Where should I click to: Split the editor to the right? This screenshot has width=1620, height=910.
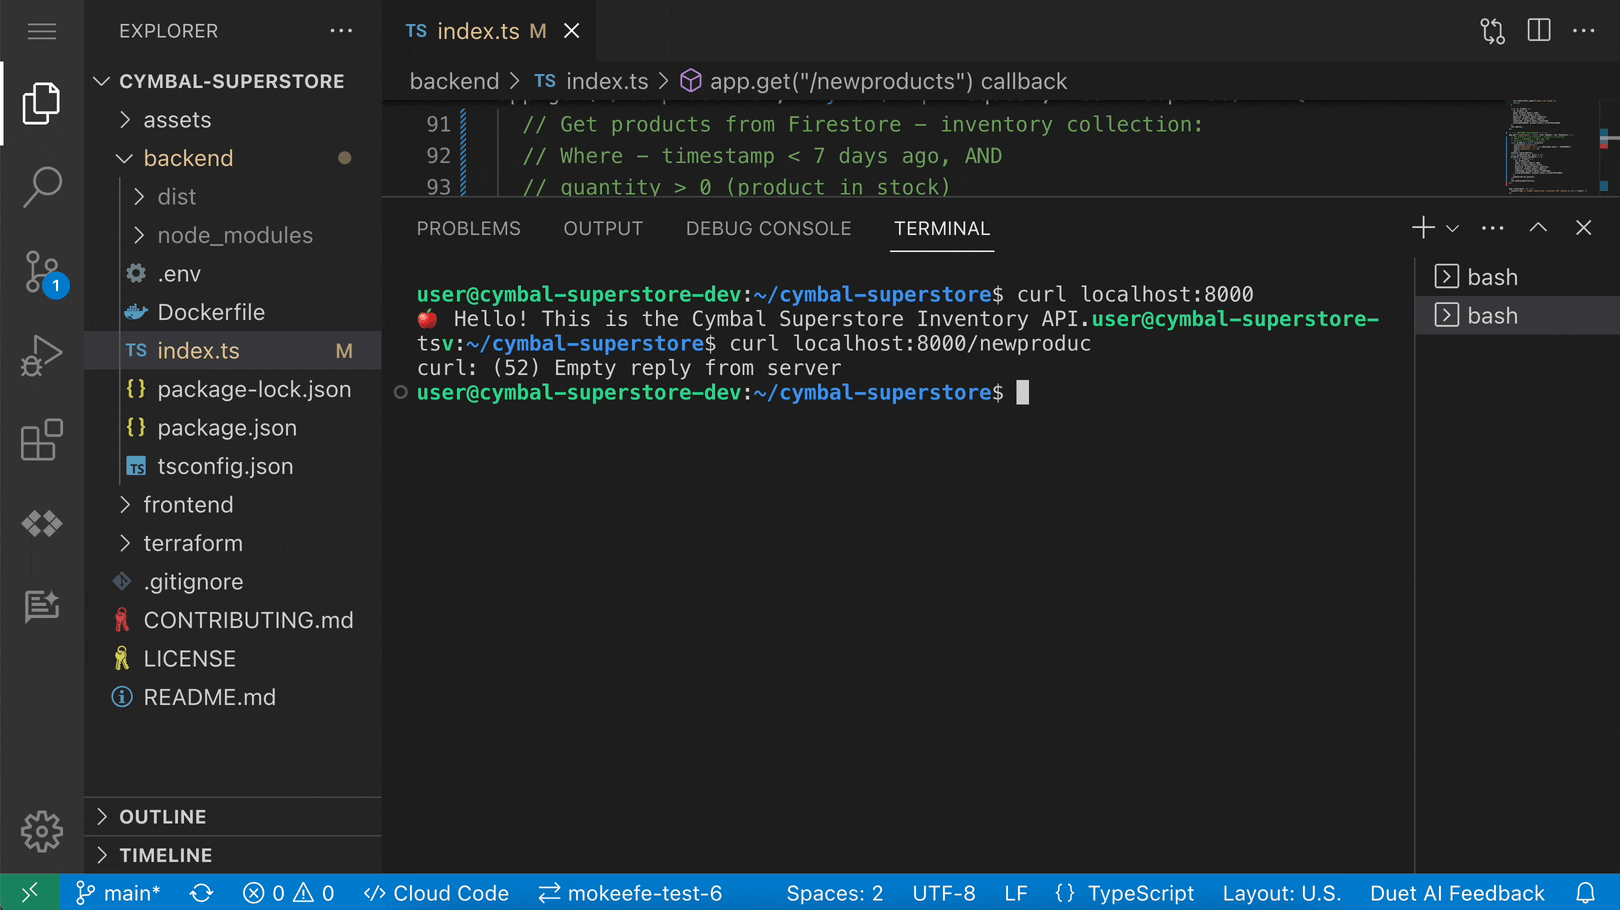tap(1539, 31)
